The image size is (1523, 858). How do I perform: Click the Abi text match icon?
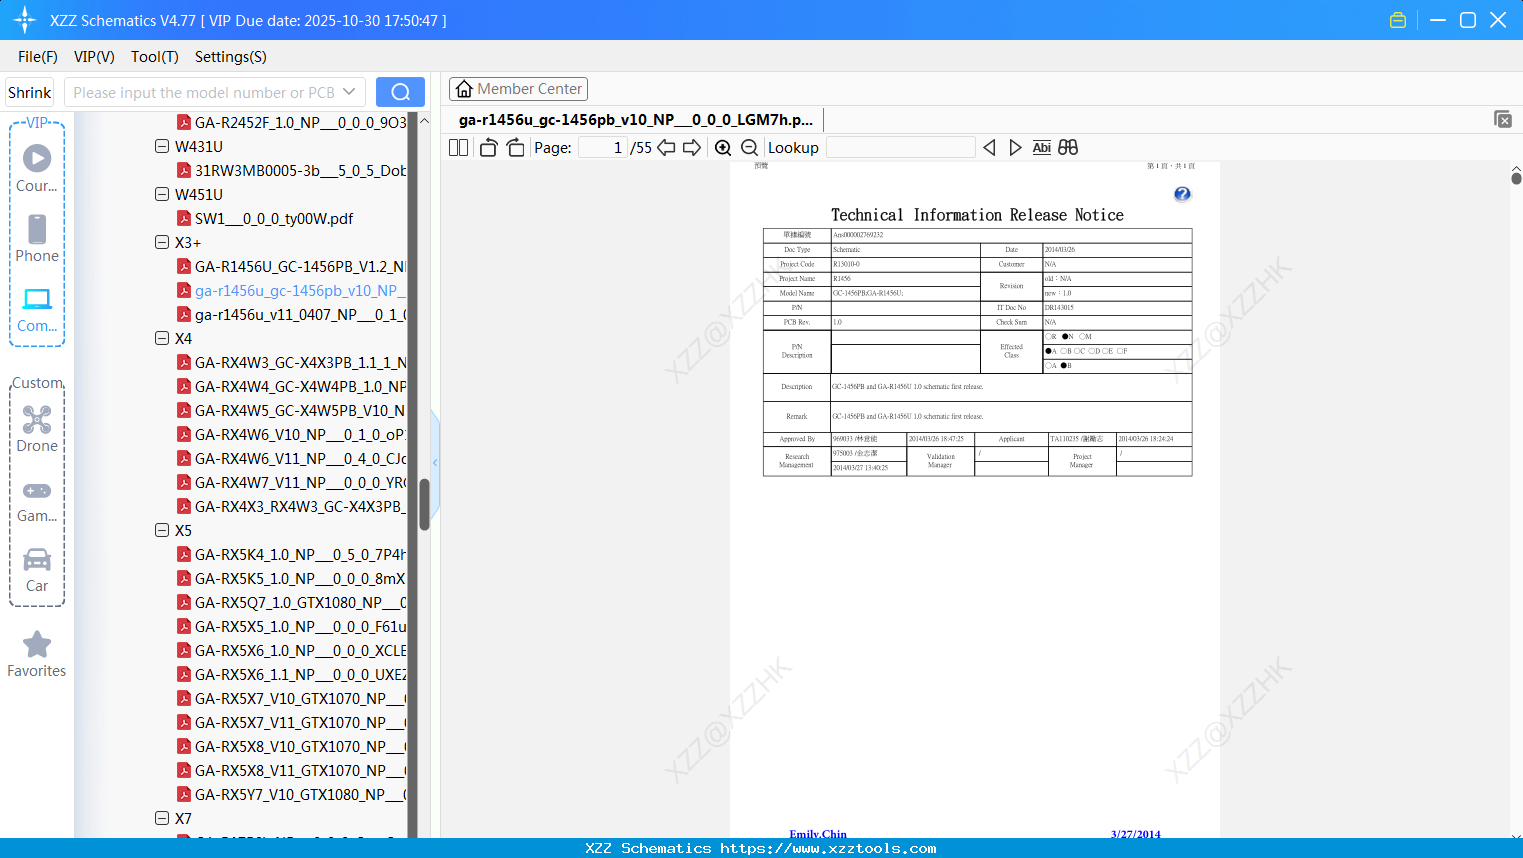1041,148
